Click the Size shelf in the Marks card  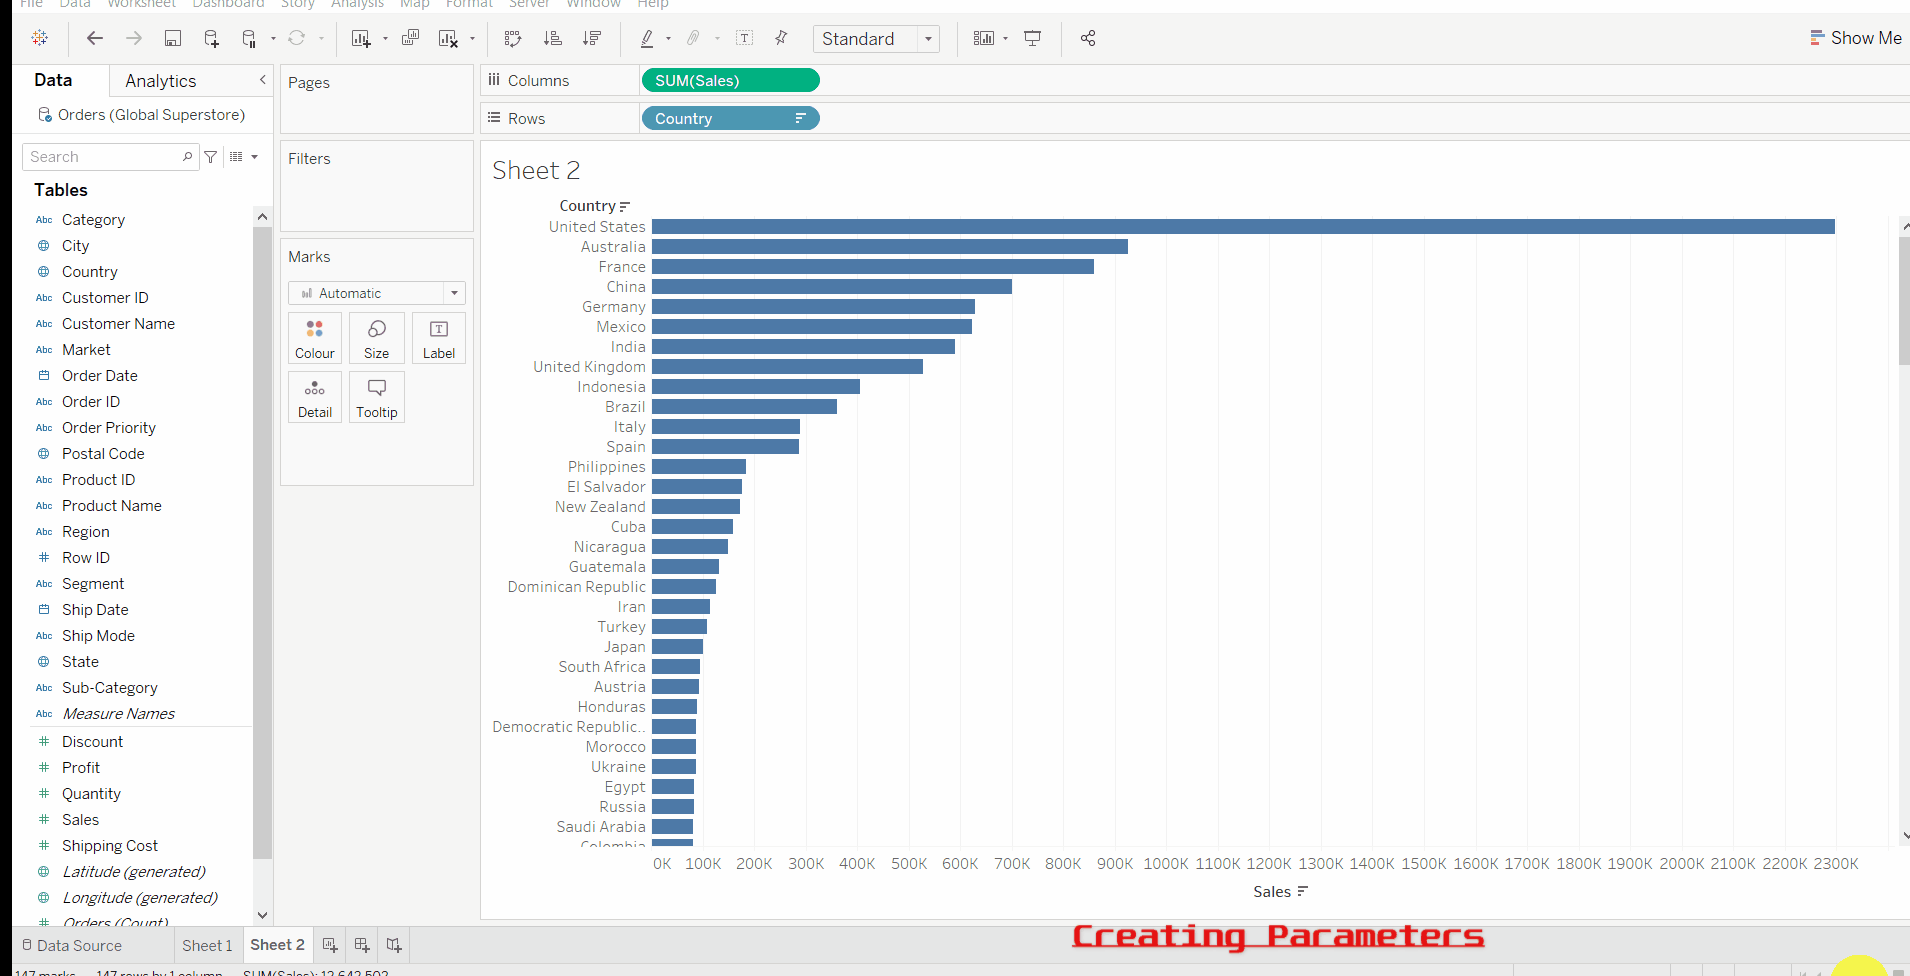(x=376, y=338)
